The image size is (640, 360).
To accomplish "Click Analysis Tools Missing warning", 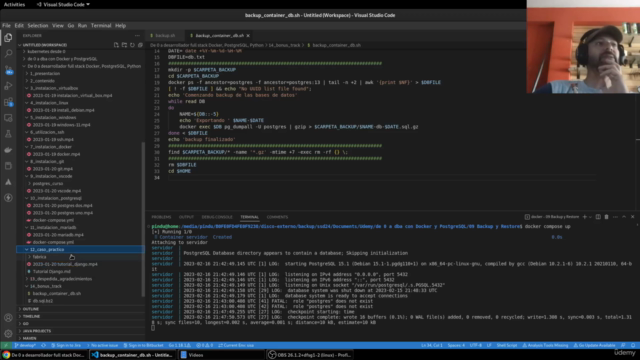I will click(545, 345).
